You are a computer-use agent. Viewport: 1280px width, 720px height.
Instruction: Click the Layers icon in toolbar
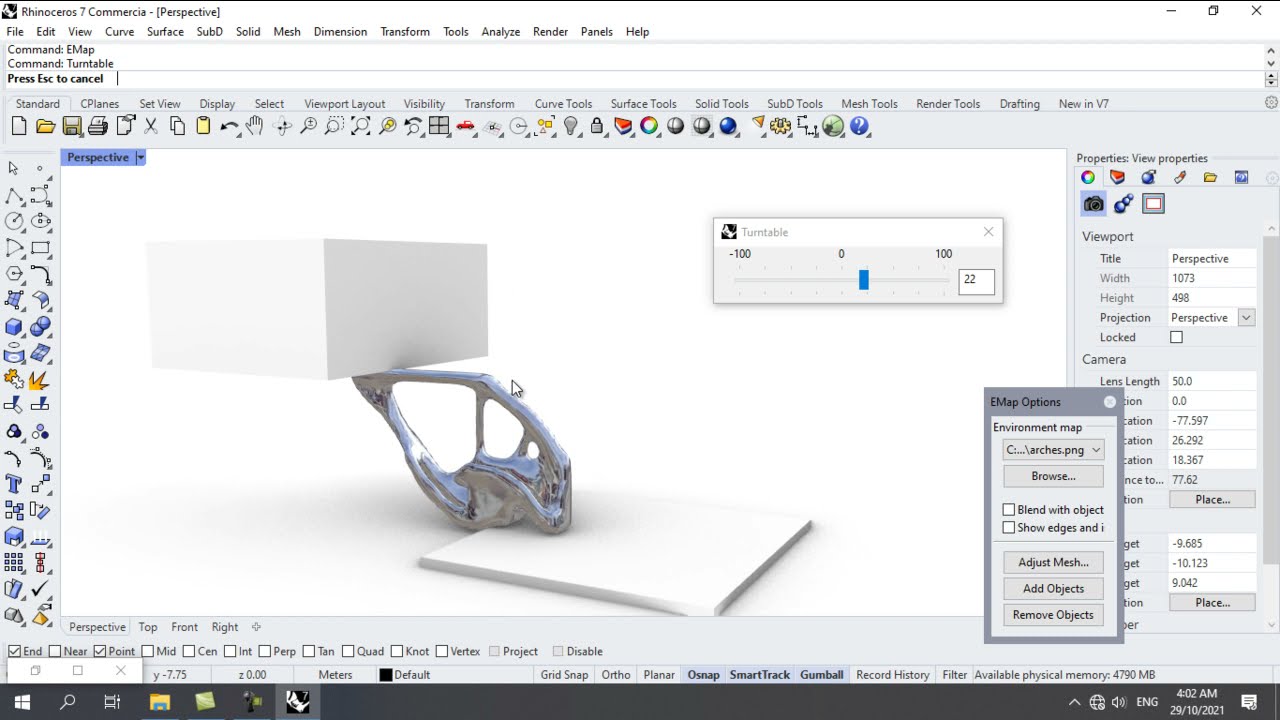pos(623,126)
